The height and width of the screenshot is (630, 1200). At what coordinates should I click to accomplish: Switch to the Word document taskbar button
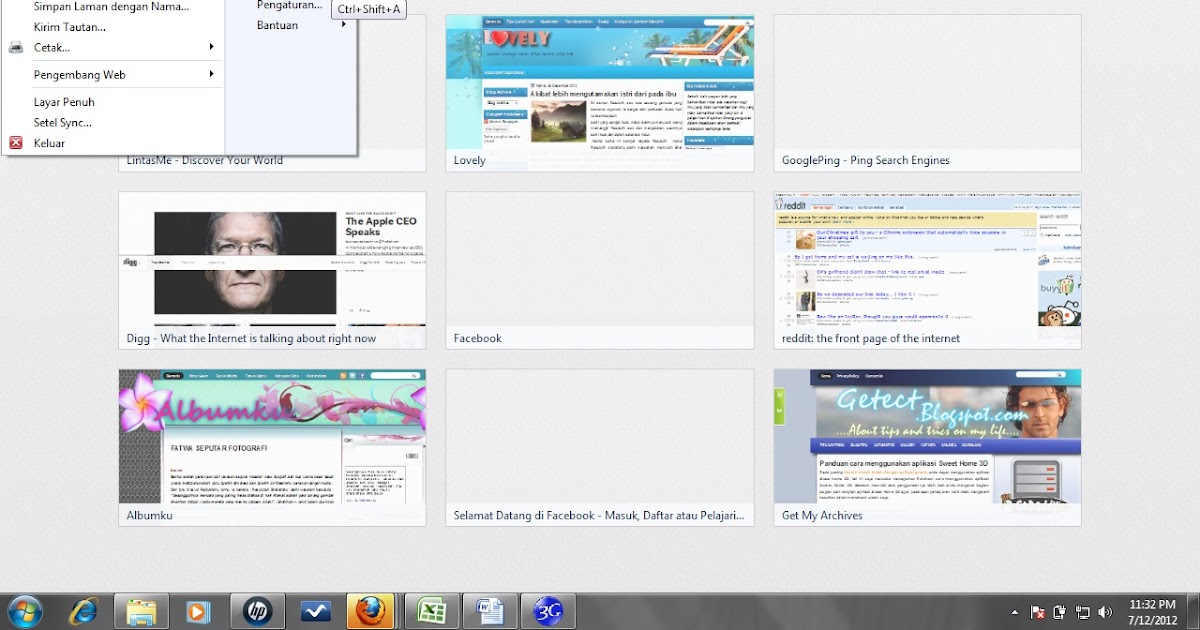(x=490, y=610)
